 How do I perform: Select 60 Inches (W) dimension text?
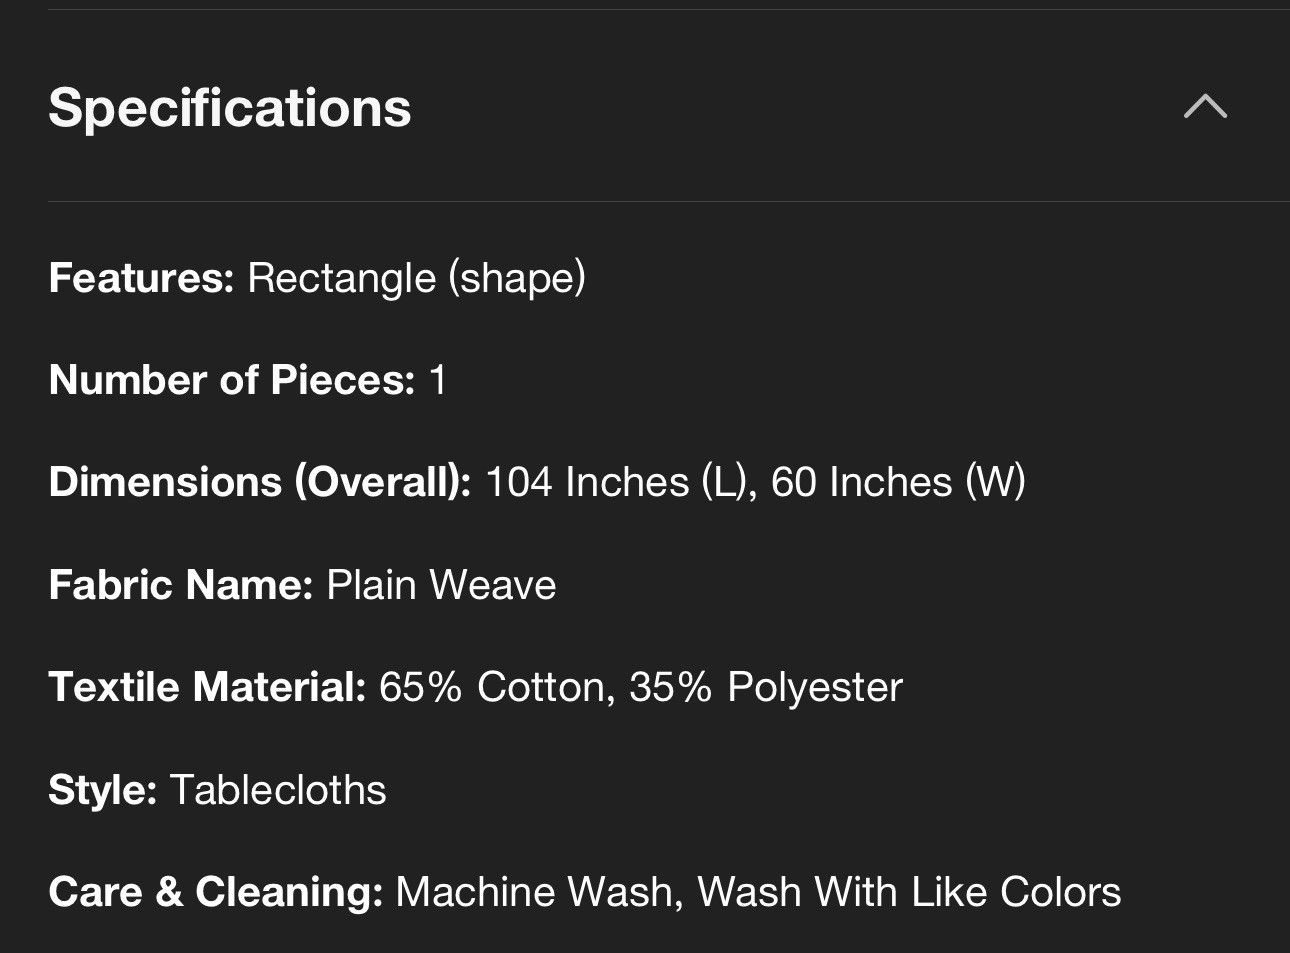click(x=898, y=482)
